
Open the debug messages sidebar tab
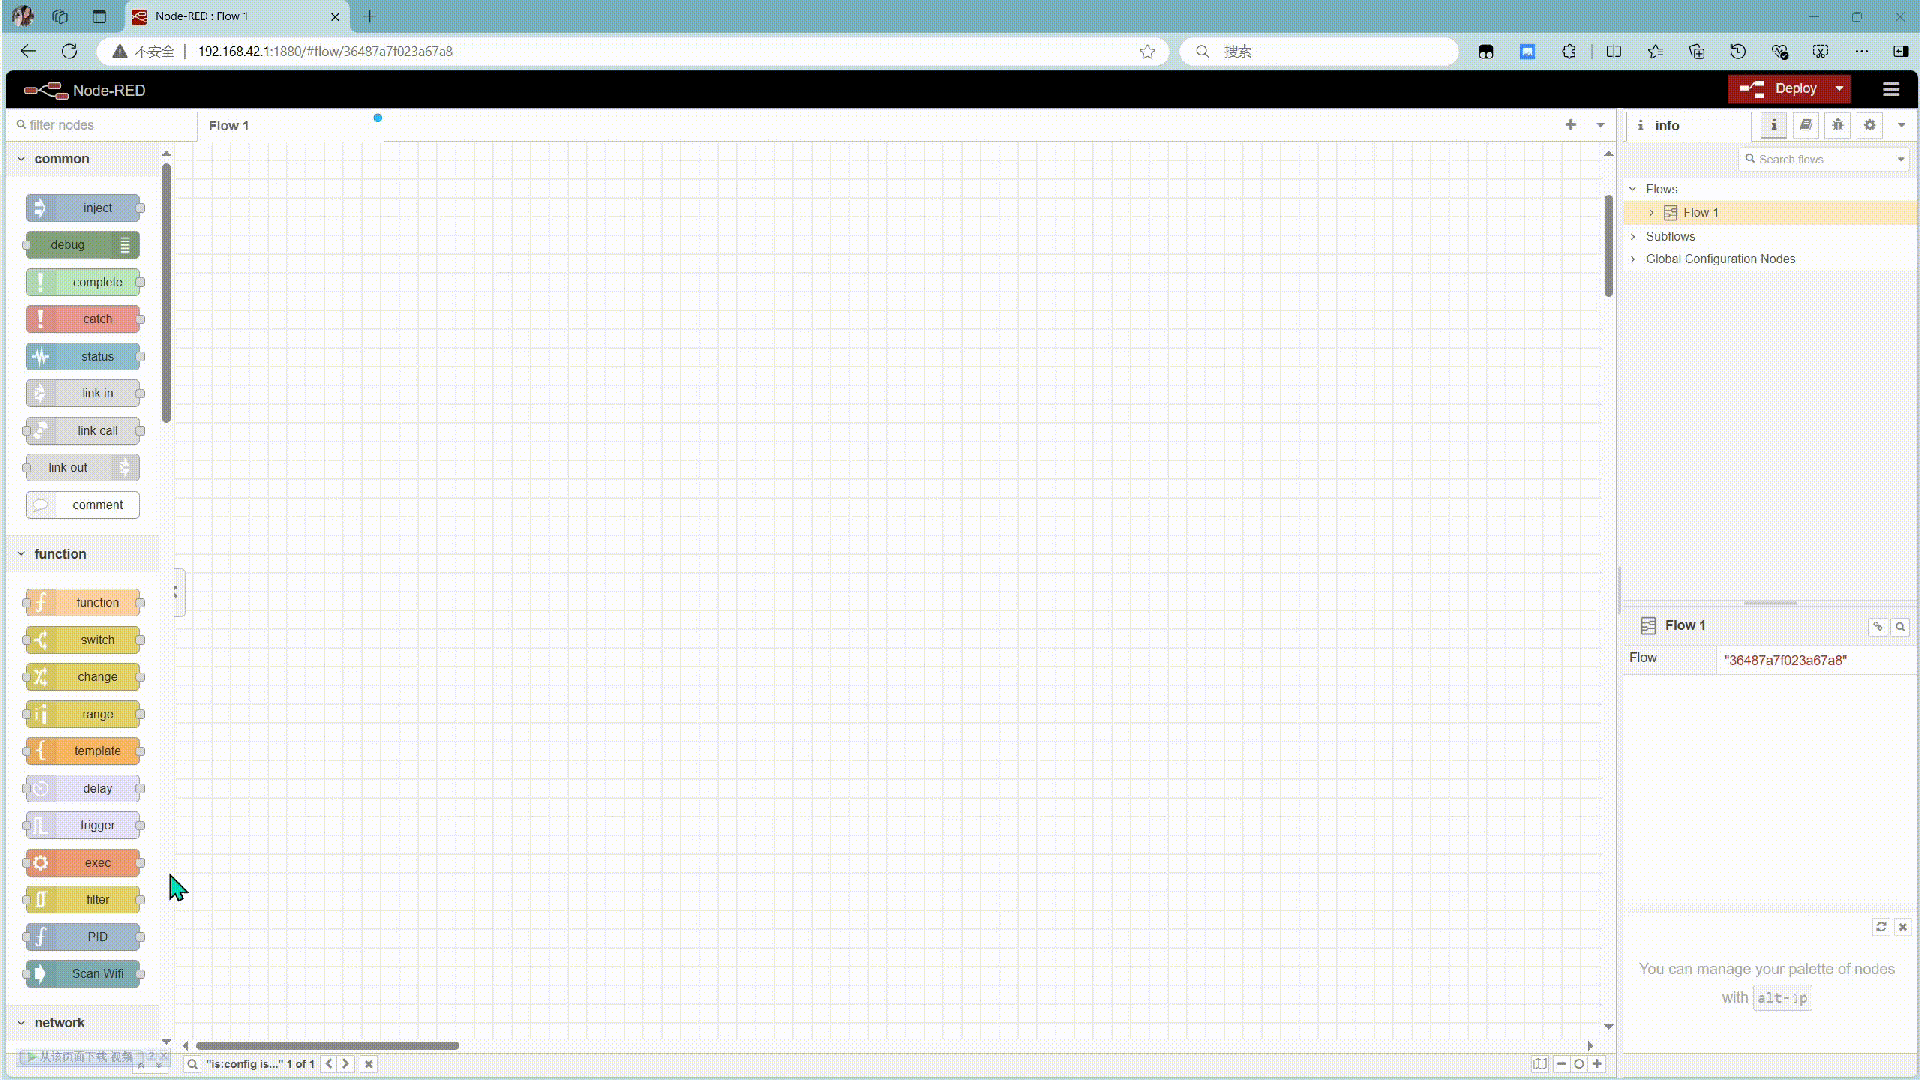pos(1837,125)
